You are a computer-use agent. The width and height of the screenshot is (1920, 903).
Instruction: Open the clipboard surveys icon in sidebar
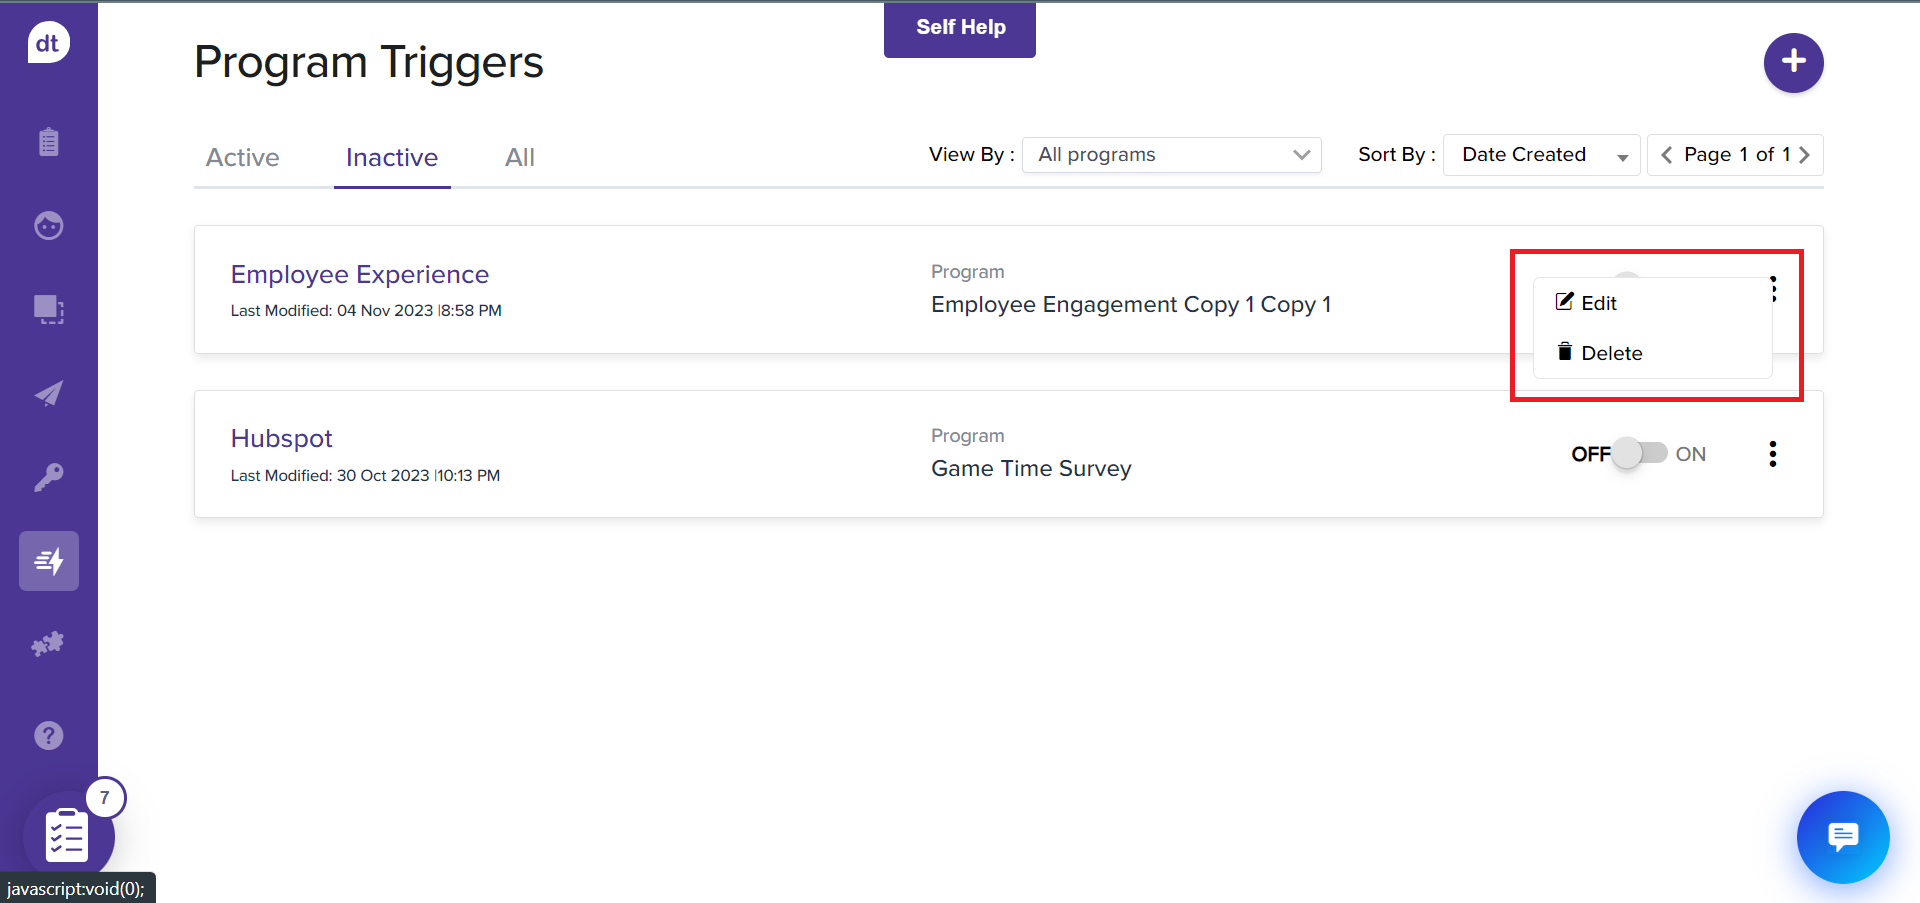[x=48, y=142]
